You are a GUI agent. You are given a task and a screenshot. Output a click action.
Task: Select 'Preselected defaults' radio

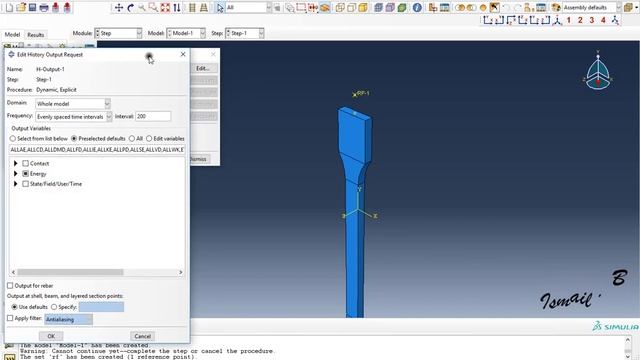click(74, 139)
